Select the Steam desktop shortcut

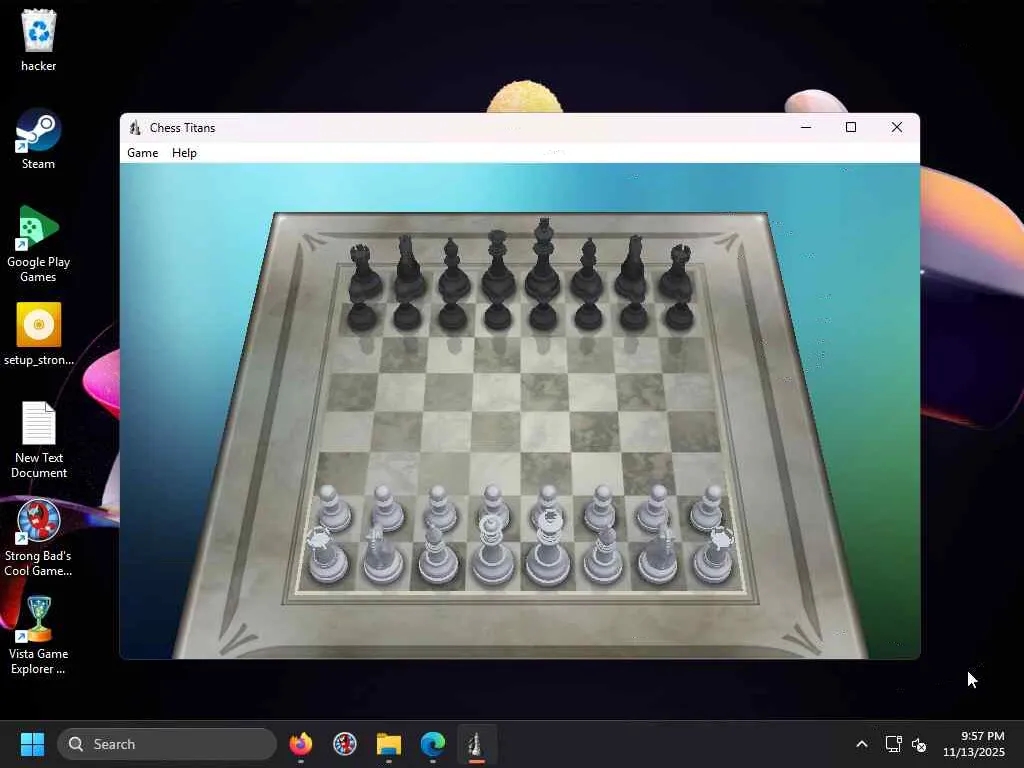39,139
